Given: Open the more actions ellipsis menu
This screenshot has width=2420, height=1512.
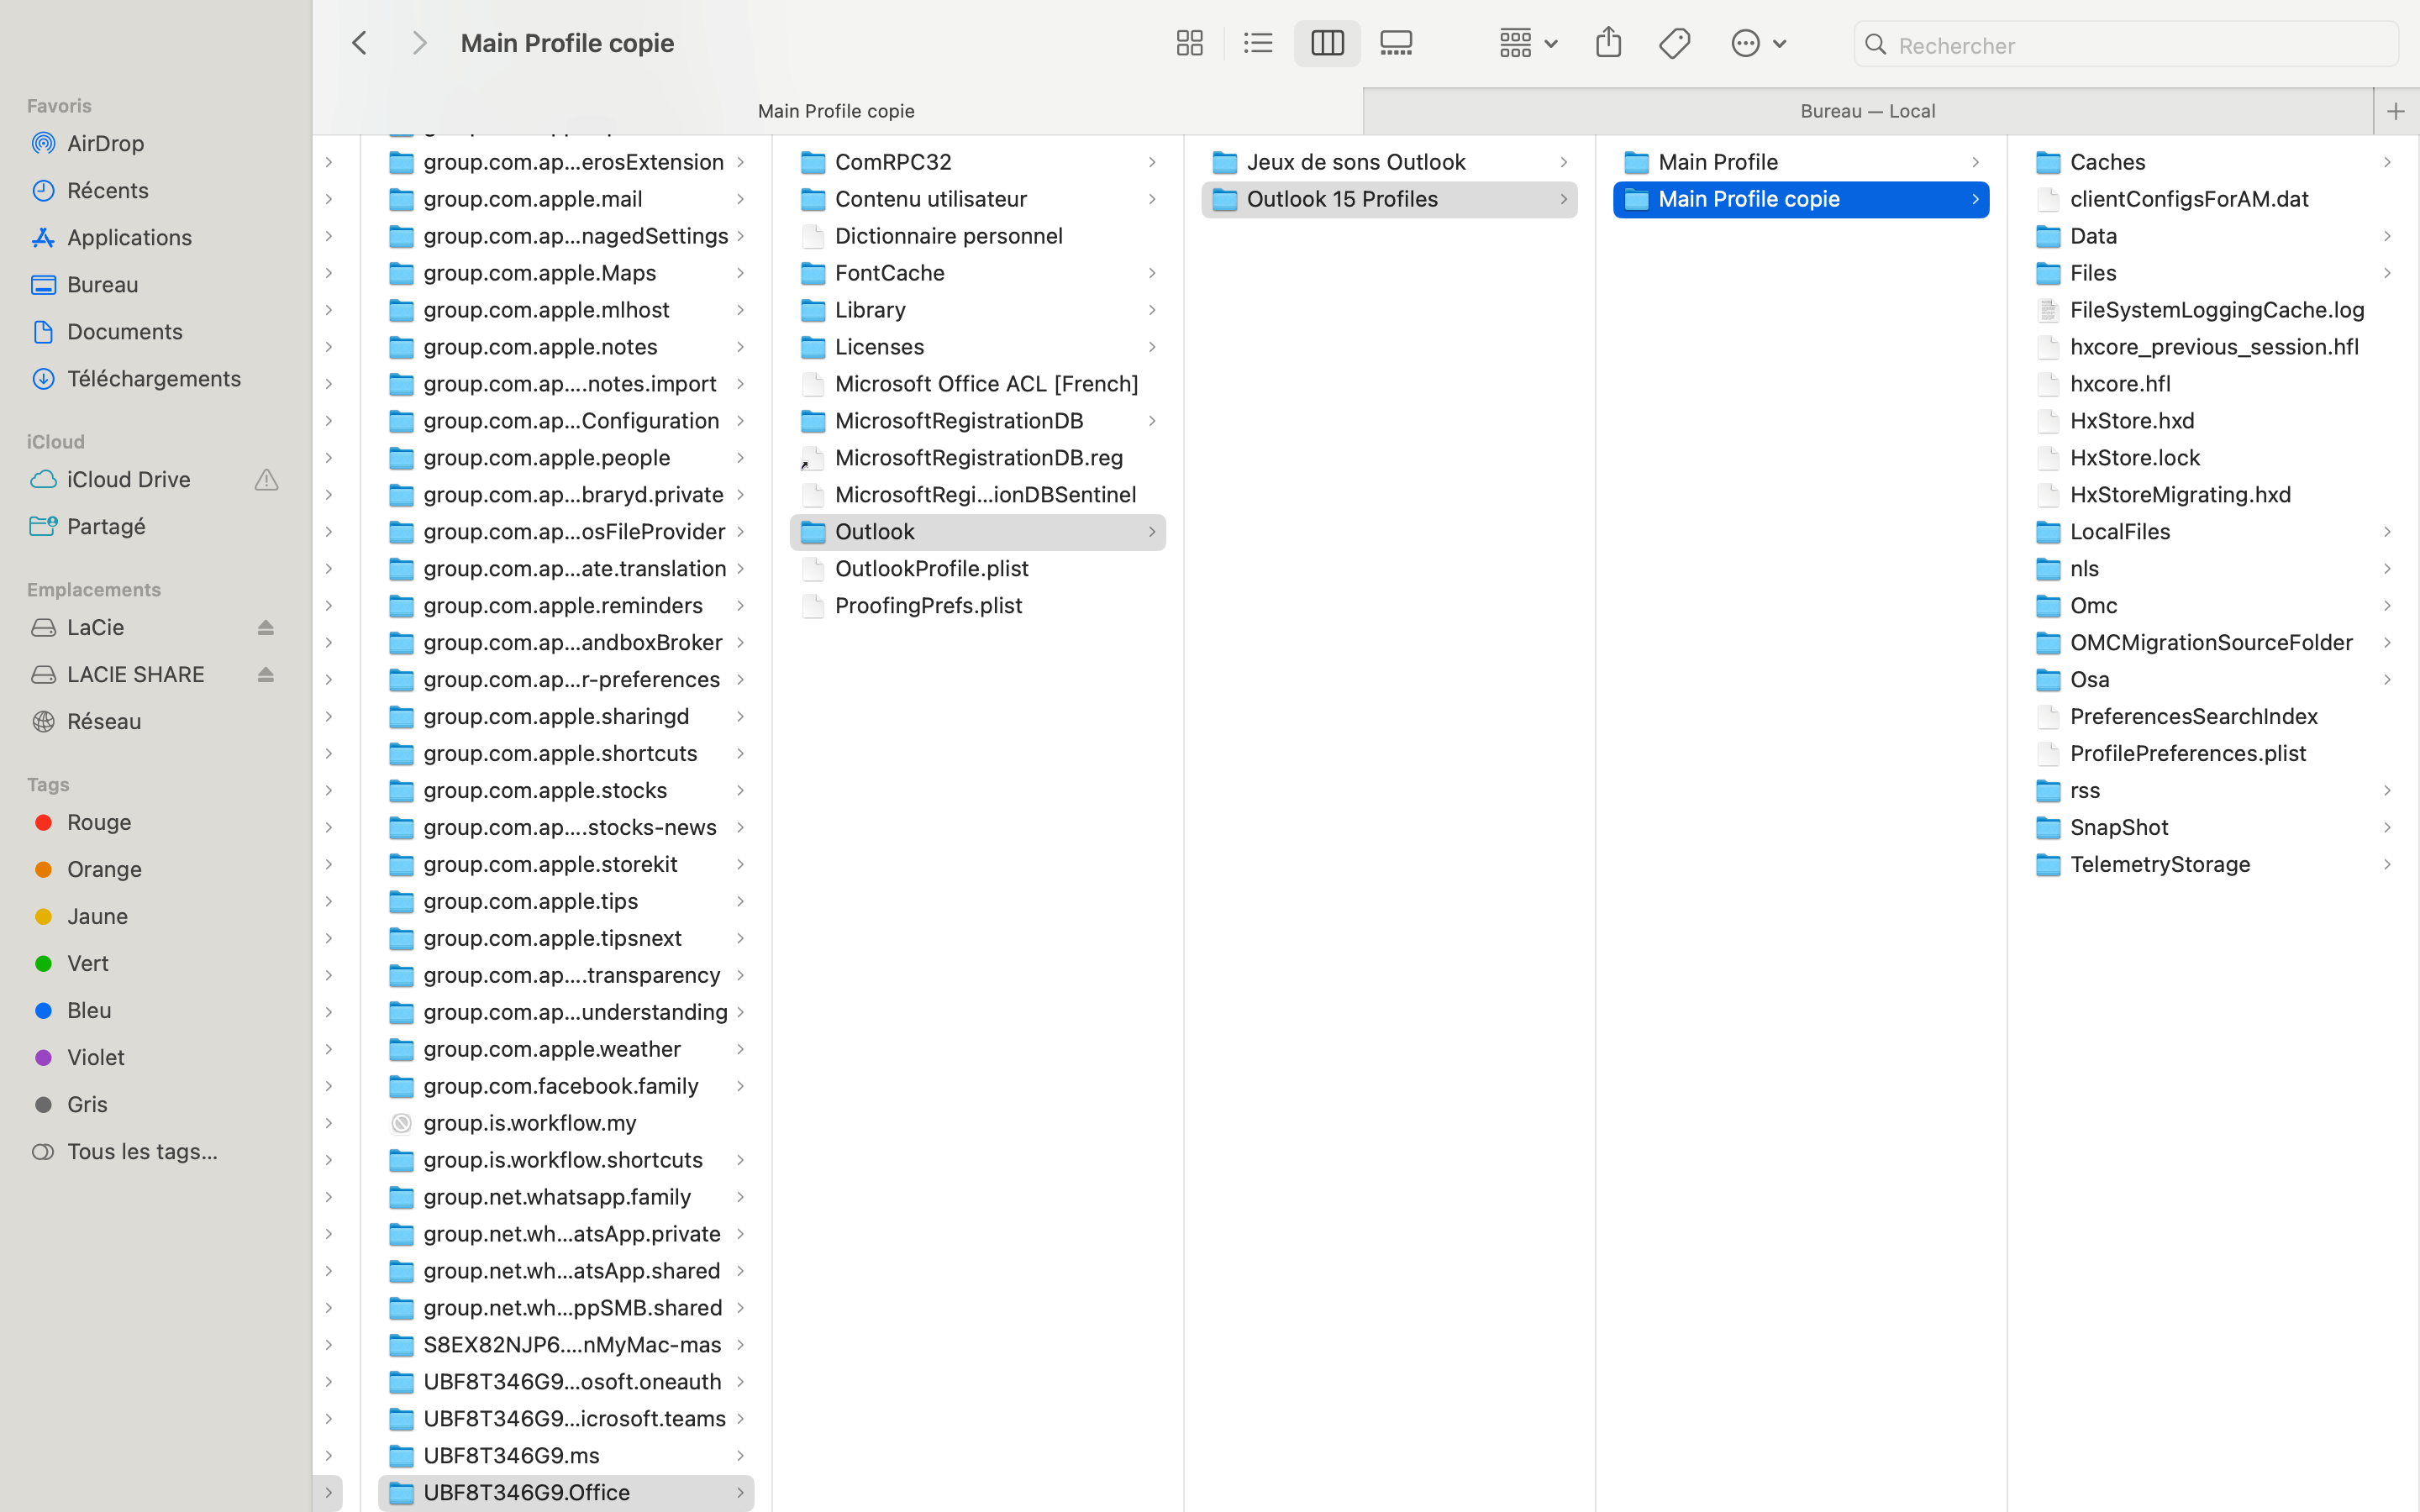Looking at the screenshot, I should click(1757, 43).
